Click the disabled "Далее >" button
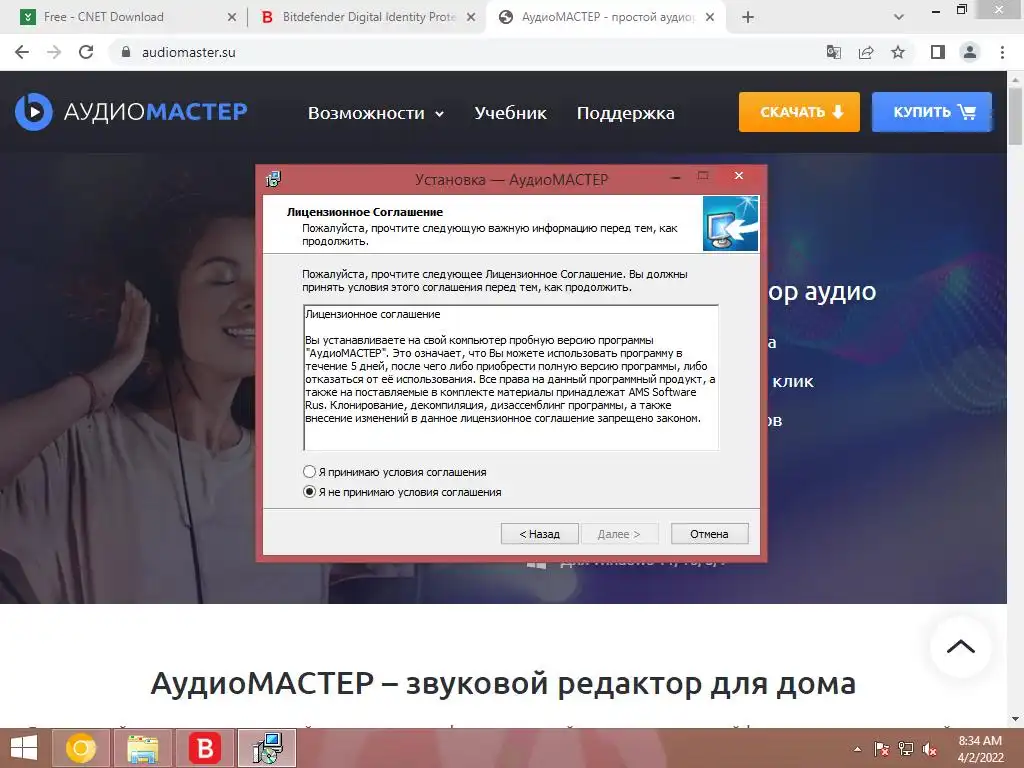1024x768 pixels. tap(618, 534)
